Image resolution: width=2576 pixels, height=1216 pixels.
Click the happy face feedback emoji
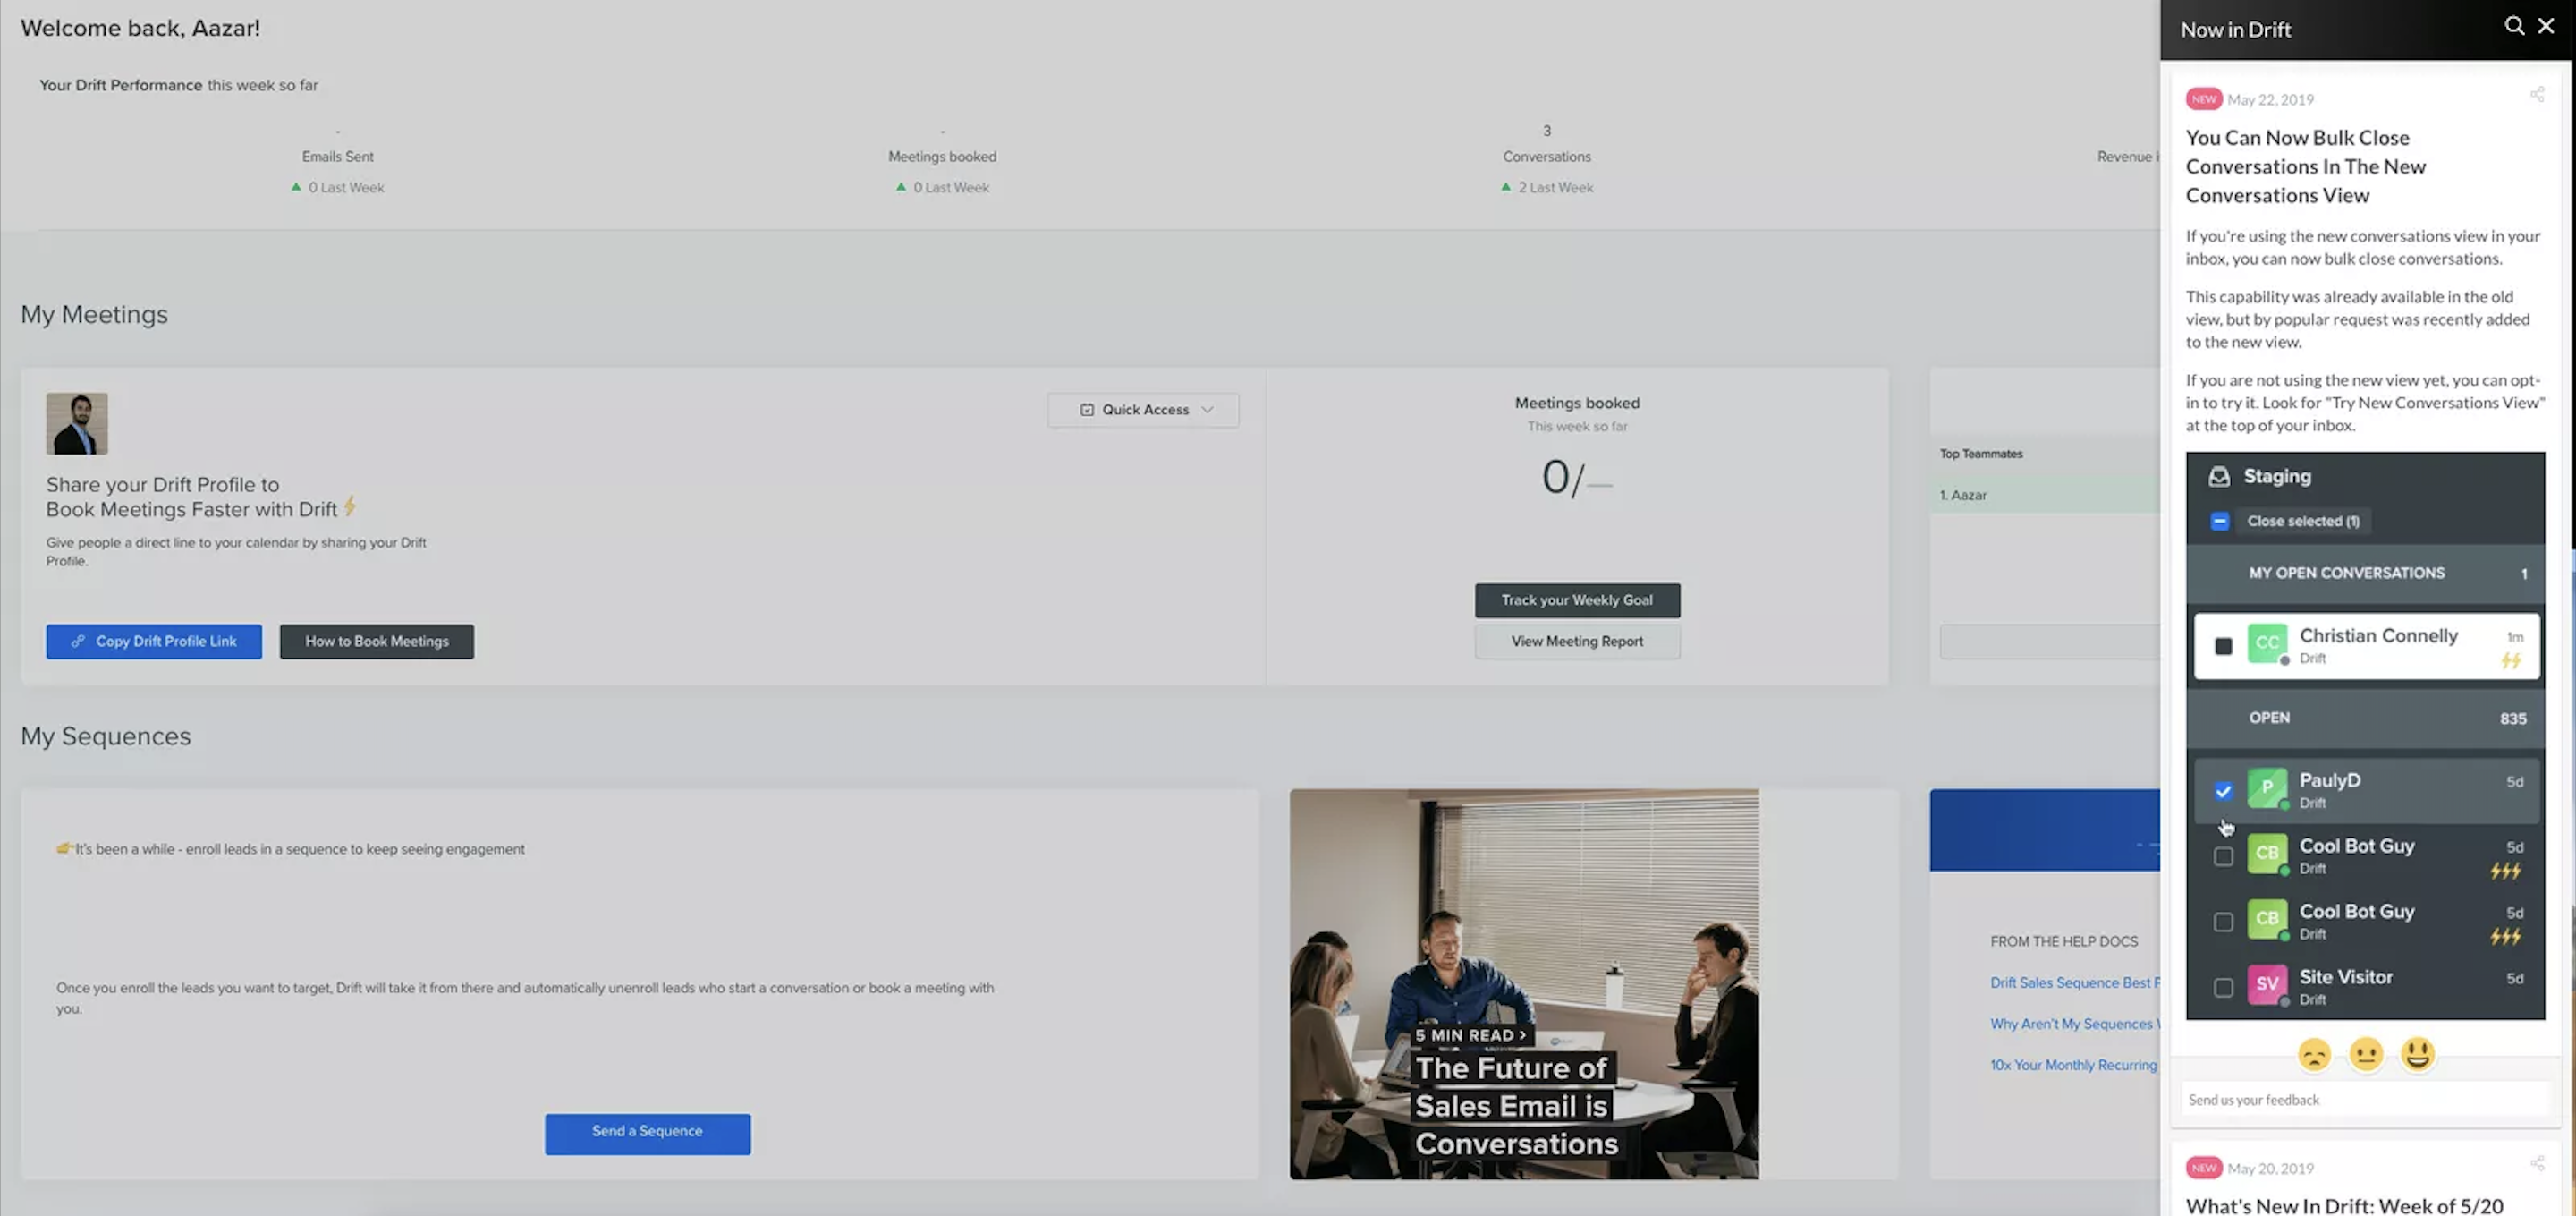[x=2418, y=1054]
